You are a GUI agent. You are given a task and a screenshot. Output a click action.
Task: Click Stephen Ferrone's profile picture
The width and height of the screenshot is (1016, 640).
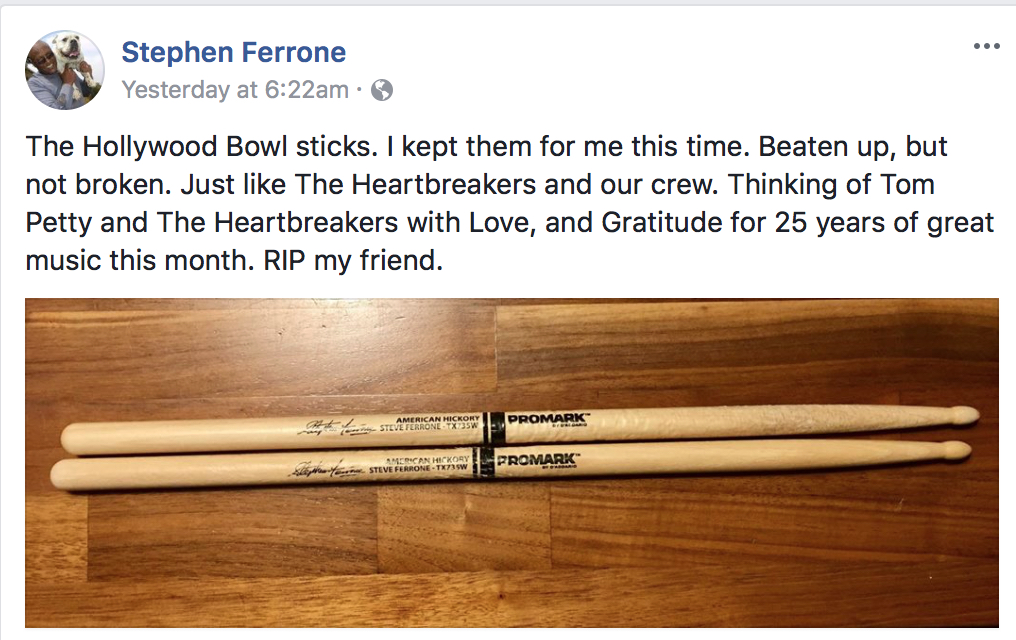tap(65, 69)
